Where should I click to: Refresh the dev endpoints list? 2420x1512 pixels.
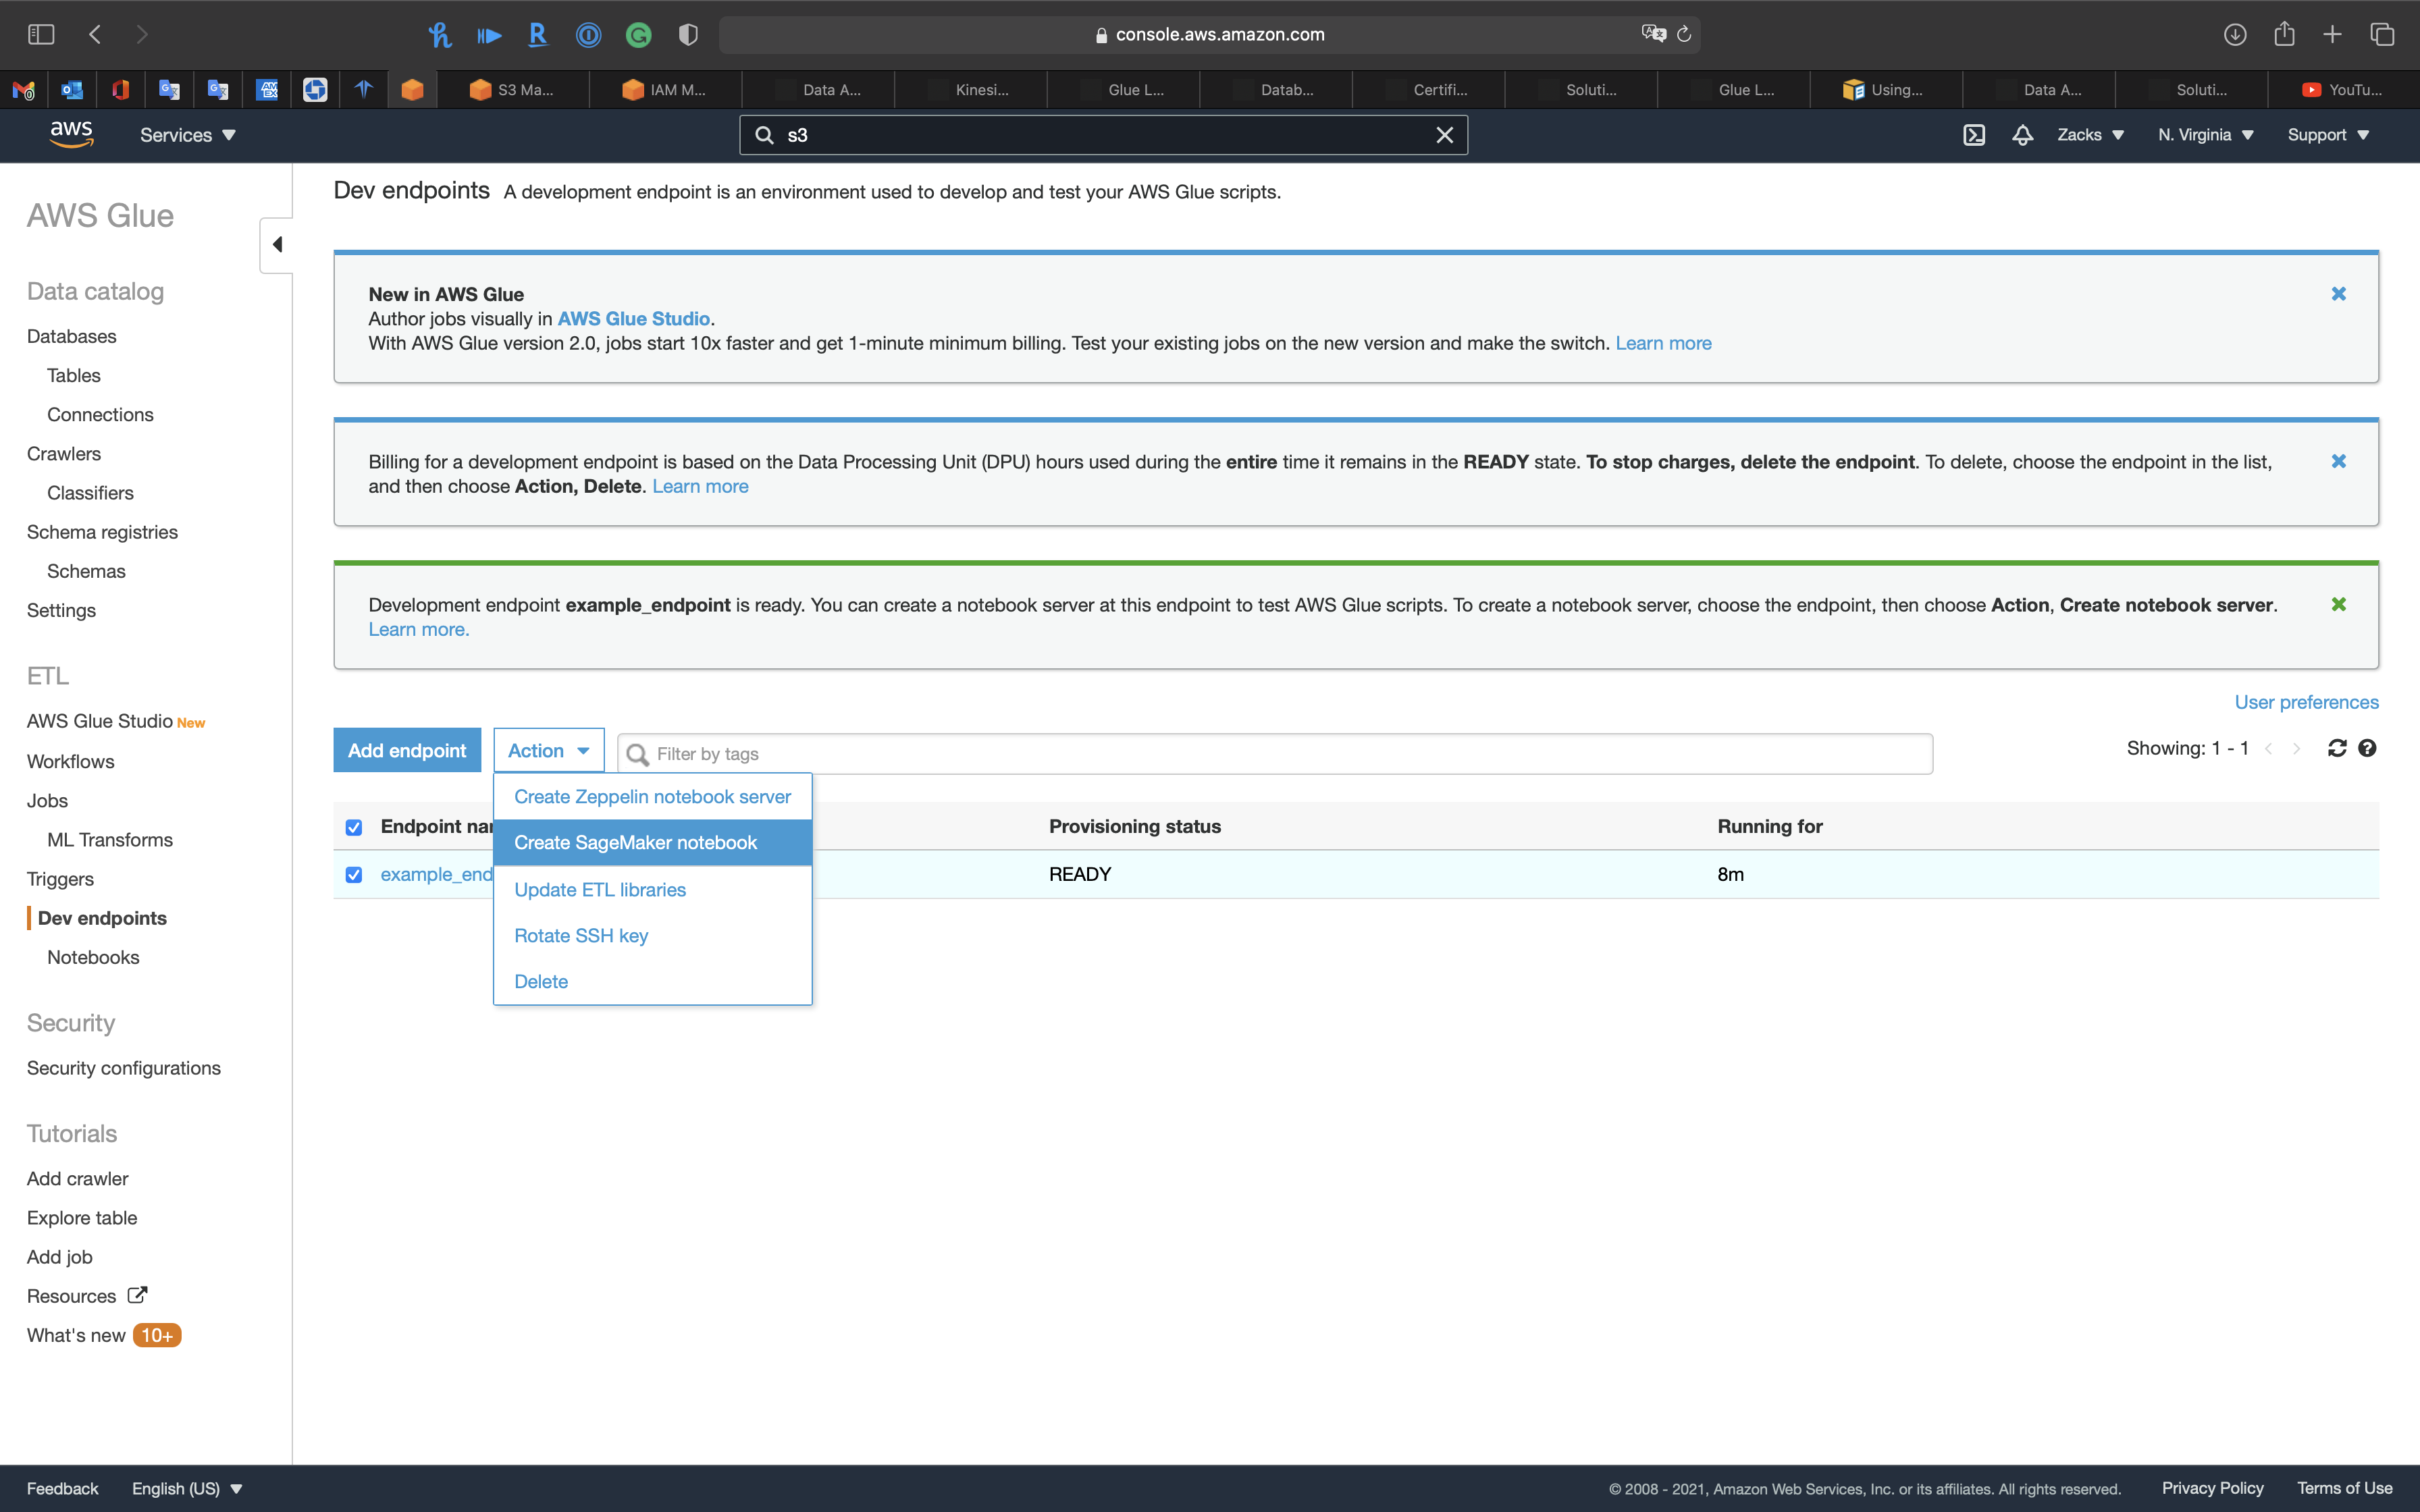pyautogui.click(x=2337, y=748)
